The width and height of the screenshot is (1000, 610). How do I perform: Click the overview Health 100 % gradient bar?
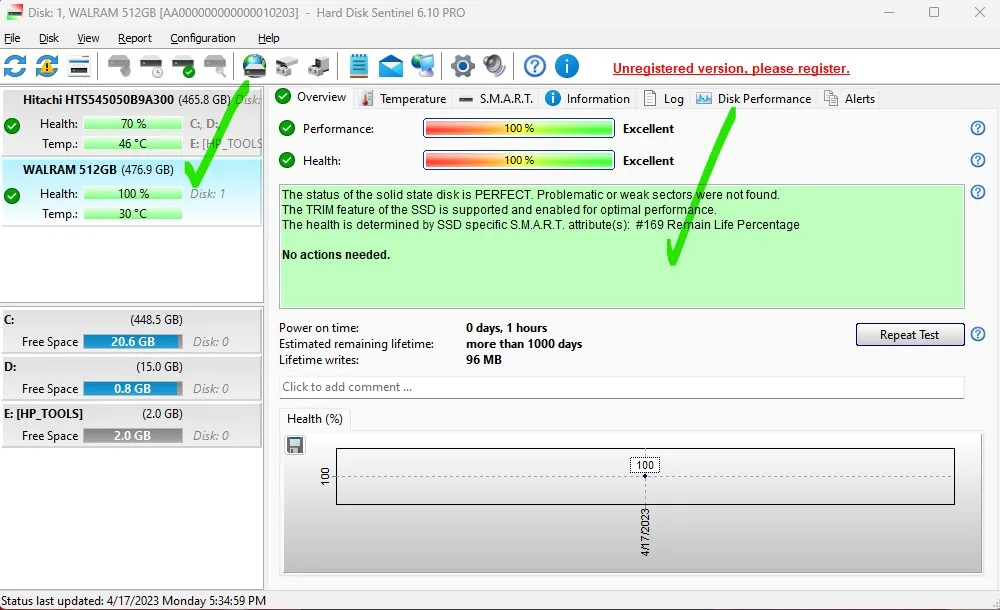coord(518,160)
